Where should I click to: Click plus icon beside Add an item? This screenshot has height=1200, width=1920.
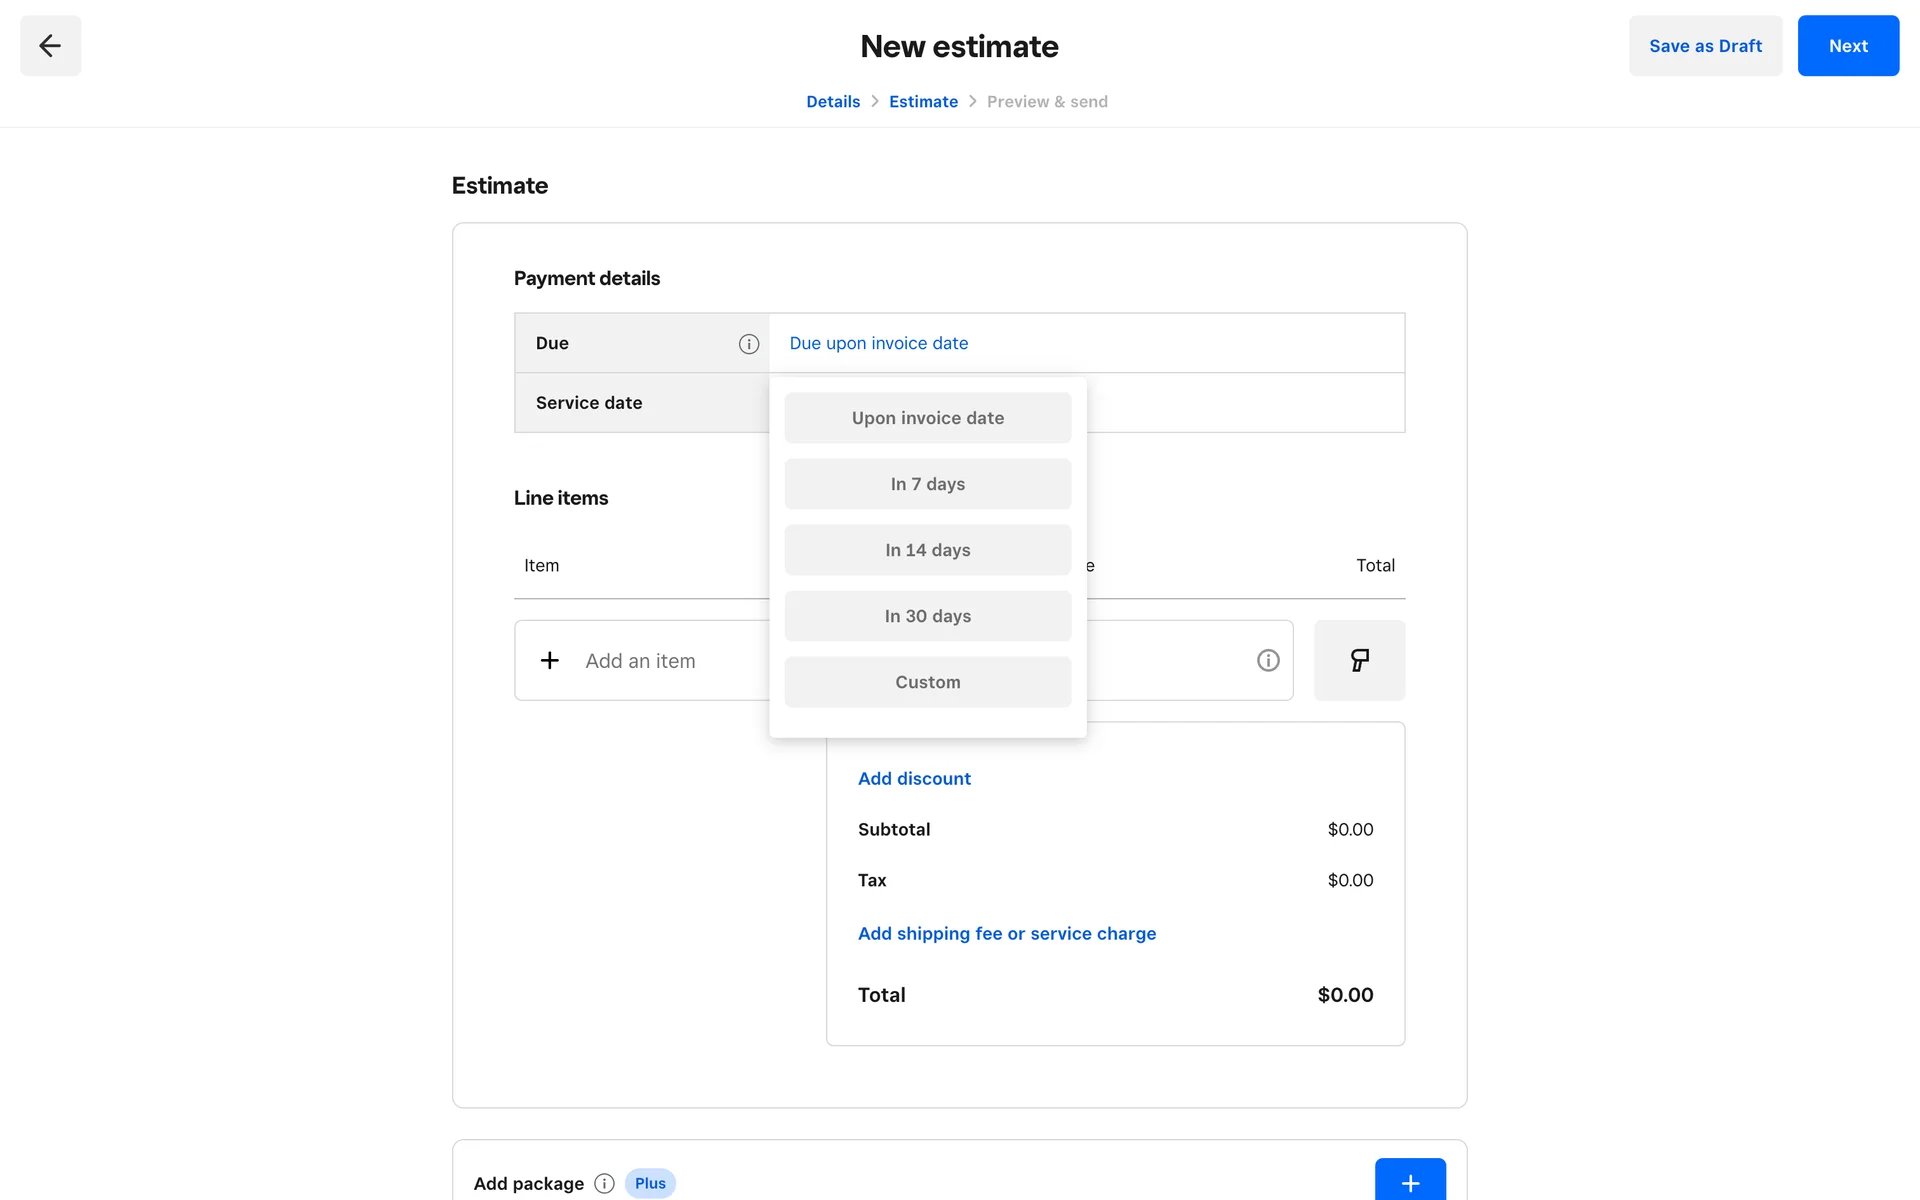(549, 661)
